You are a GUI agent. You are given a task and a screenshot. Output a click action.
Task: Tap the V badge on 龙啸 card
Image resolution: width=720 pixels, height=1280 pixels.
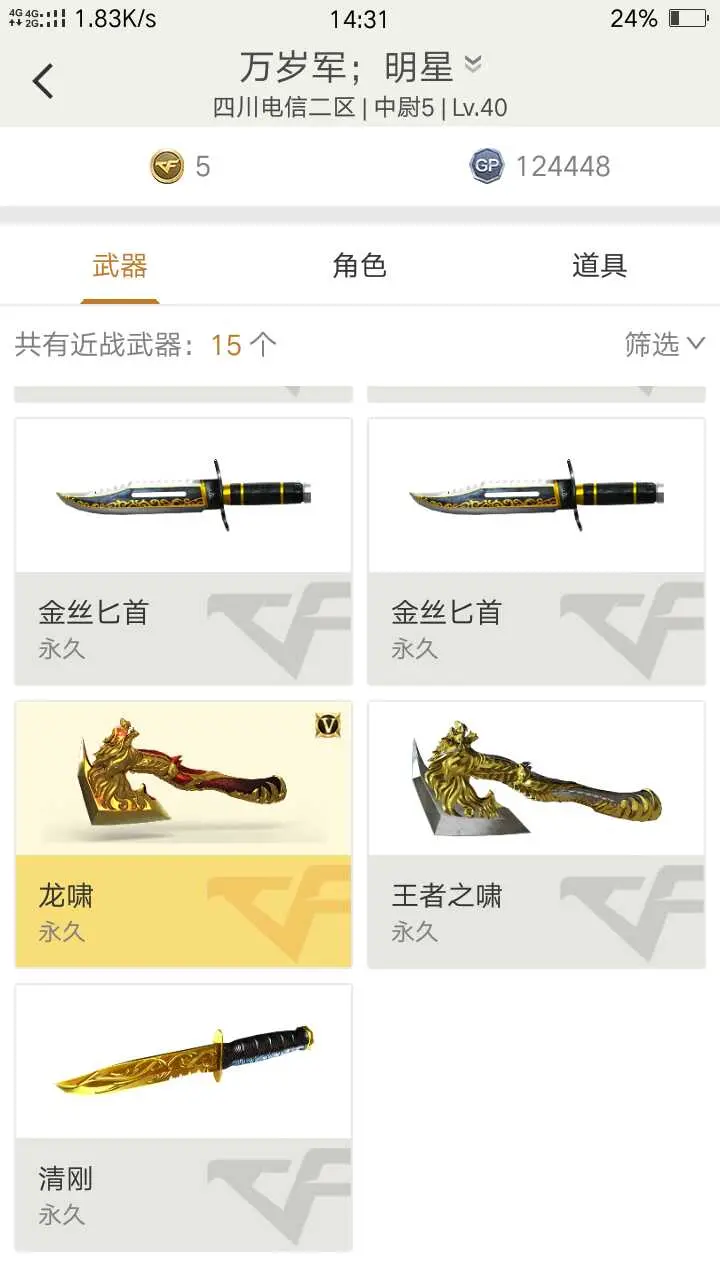[328, 726]
